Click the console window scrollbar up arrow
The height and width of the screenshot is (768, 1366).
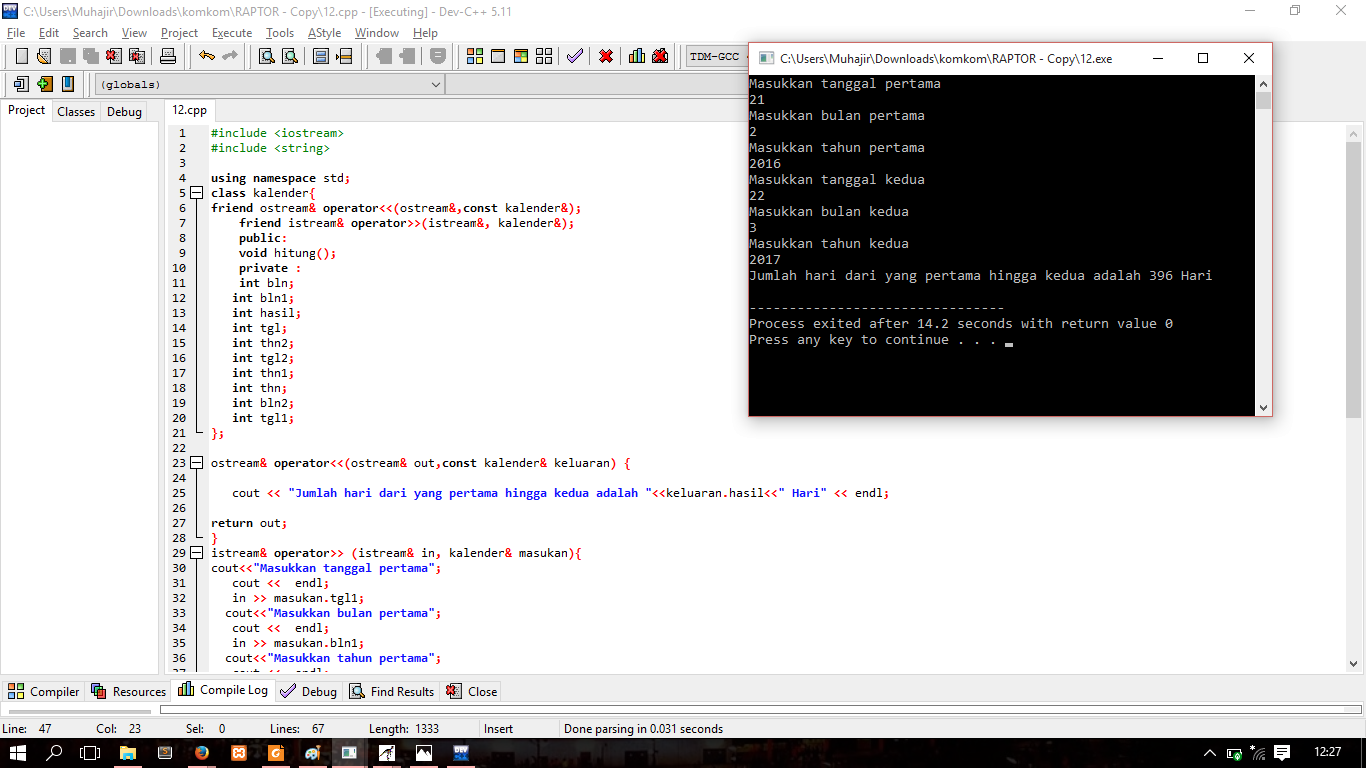[x=1263, y=84]
